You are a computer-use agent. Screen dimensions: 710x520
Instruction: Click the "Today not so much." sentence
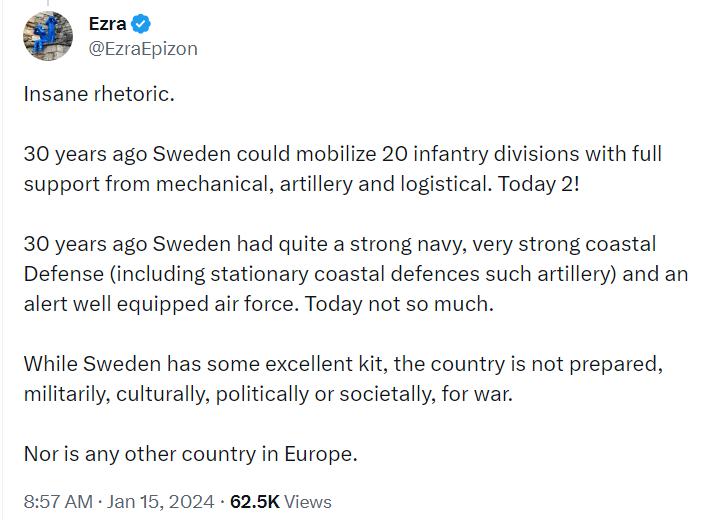coord(399,304)
